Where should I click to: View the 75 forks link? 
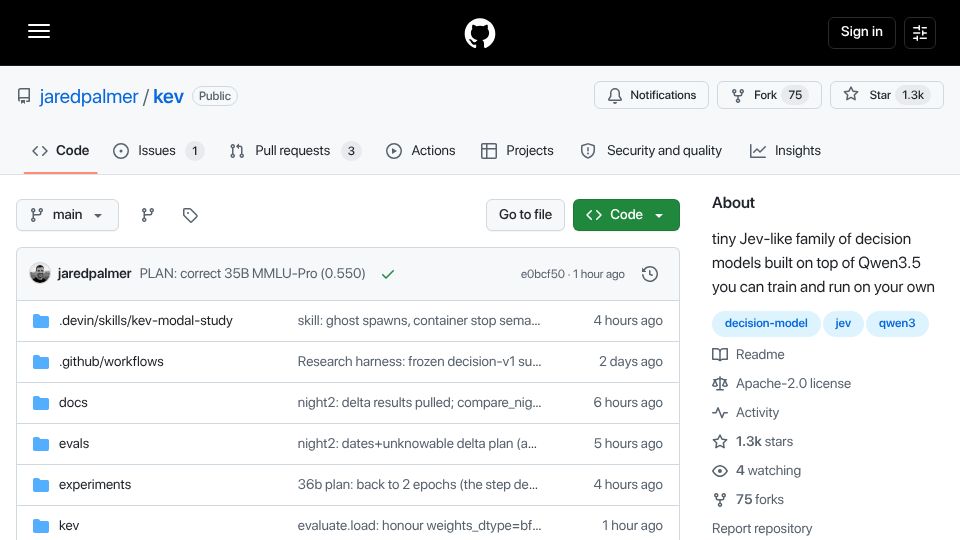pos(748,500)
